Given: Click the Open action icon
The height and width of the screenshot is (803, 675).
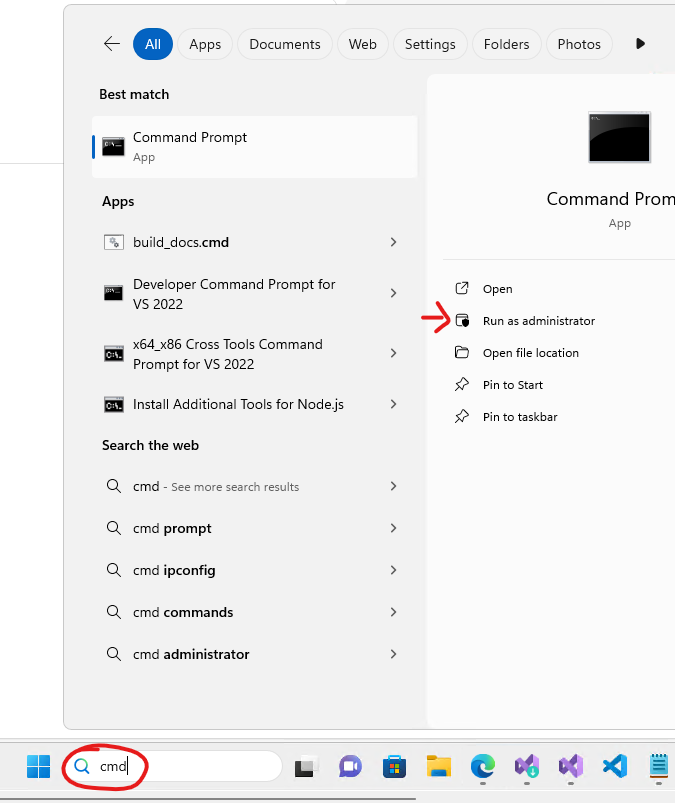Looking at the screenshot, I should point(462,288).
